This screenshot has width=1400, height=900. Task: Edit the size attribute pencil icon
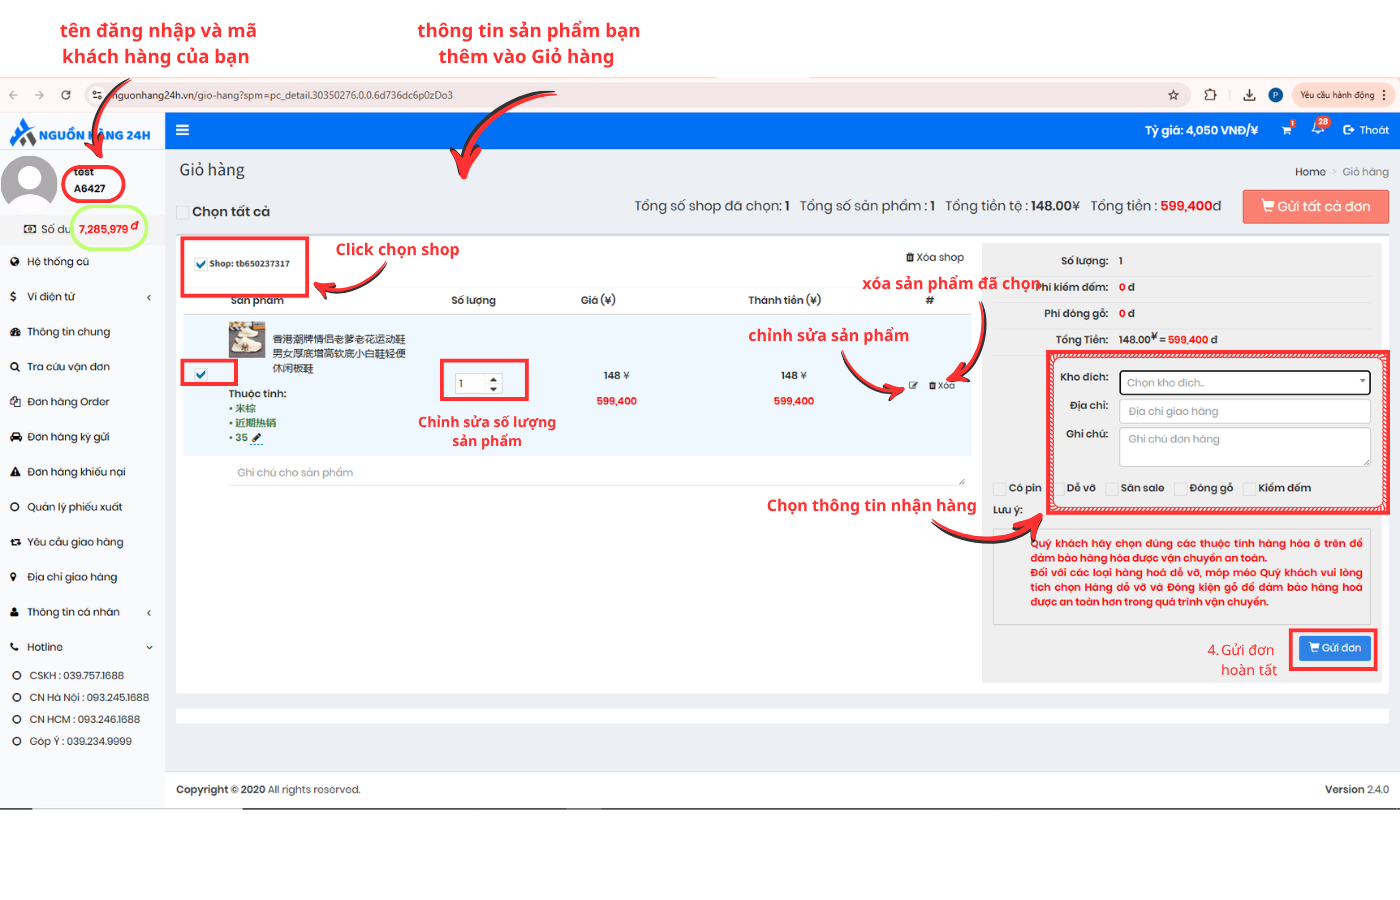pyautogui.click(x=257, y=438)
